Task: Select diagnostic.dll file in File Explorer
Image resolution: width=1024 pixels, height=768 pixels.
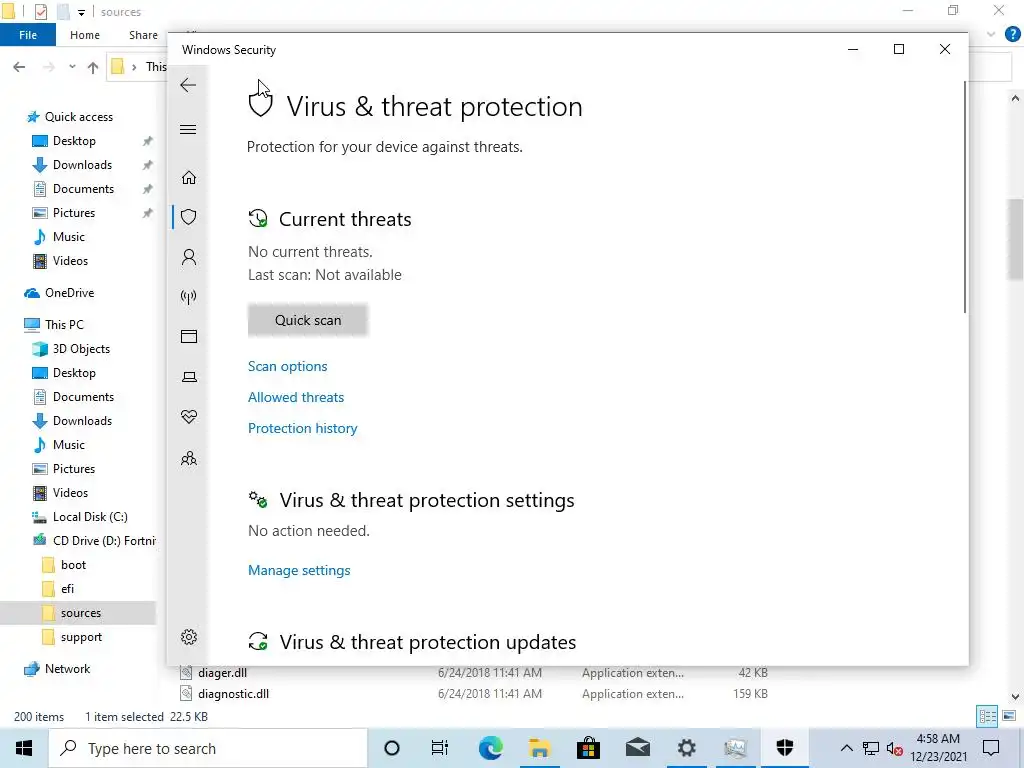Action: [233, 694]
